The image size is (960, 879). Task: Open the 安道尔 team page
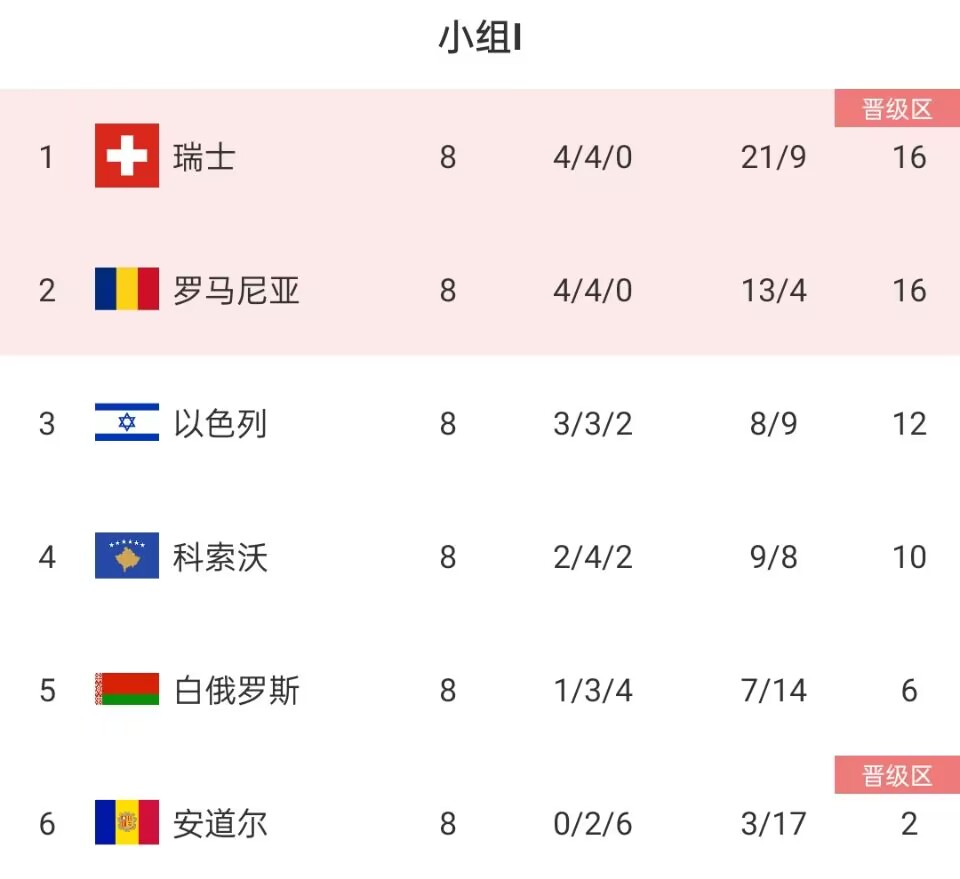(x=220, y=824)
